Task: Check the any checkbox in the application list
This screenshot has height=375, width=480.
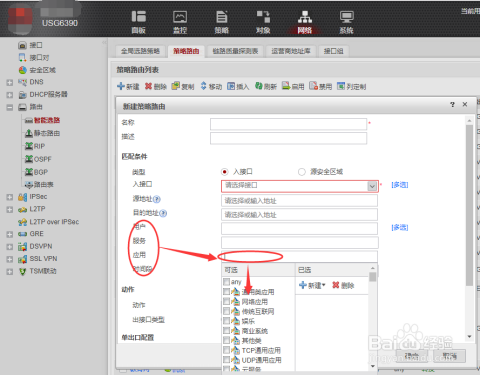Action: click(226, 282)
